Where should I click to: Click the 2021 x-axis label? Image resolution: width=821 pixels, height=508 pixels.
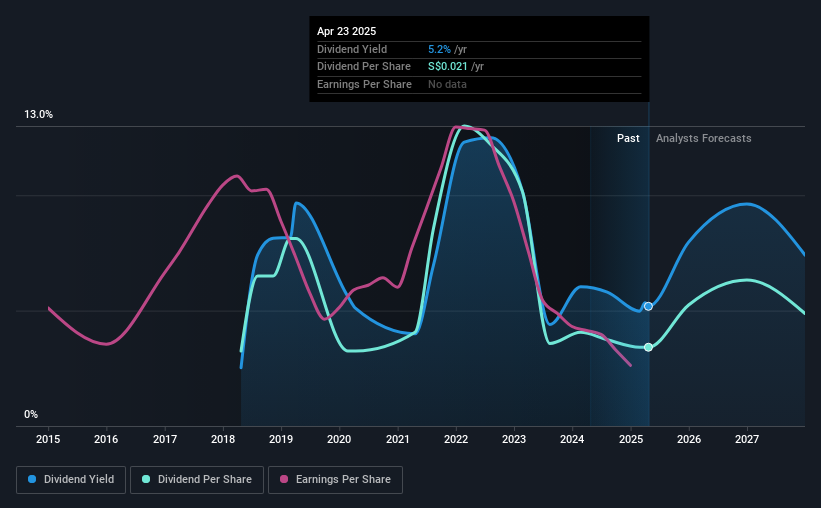[x=398, y=439]
